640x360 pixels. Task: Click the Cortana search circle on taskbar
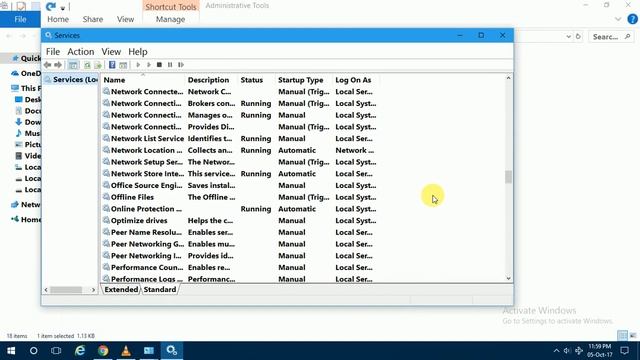(x=33, y=351)
